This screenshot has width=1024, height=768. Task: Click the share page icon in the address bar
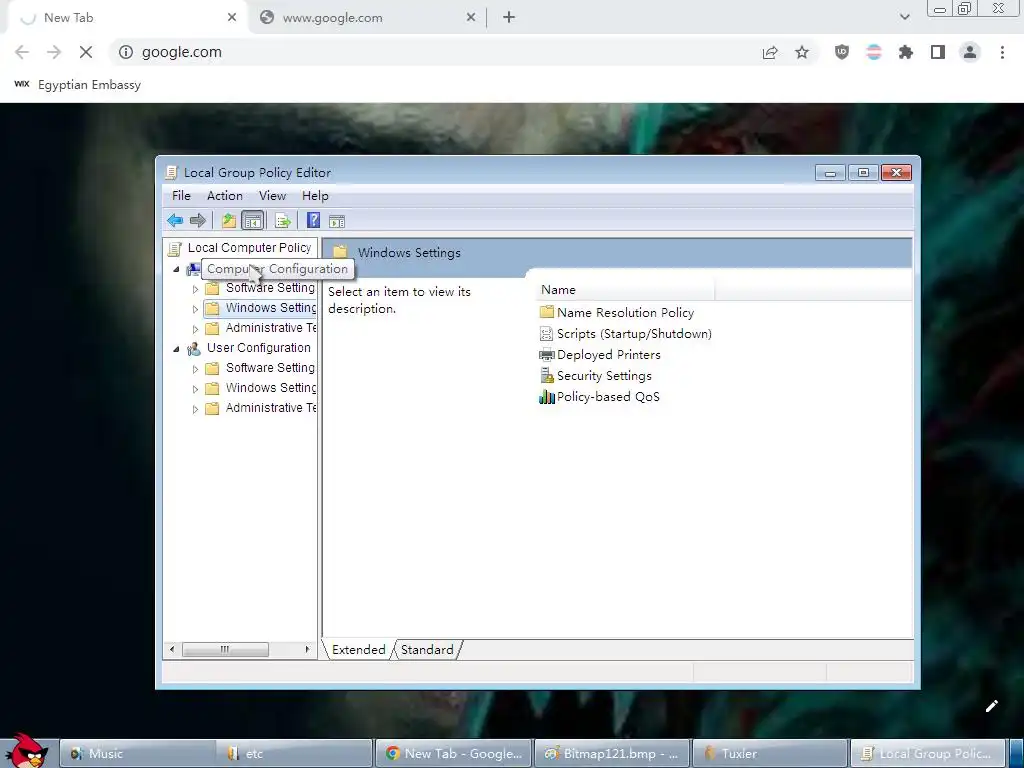pos(770,52)
